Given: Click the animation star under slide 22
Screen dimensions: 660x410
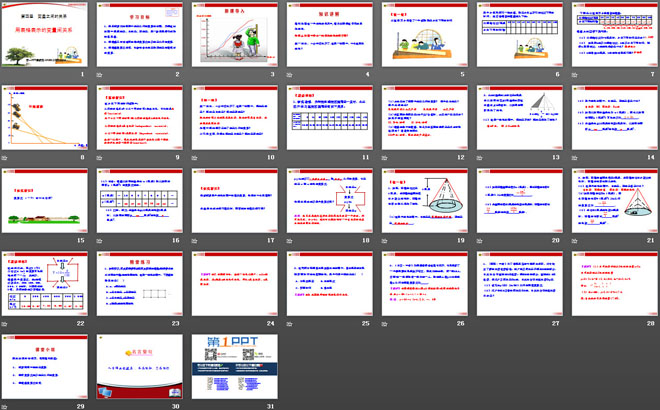Looking at the screenshot, I should 4,324.
